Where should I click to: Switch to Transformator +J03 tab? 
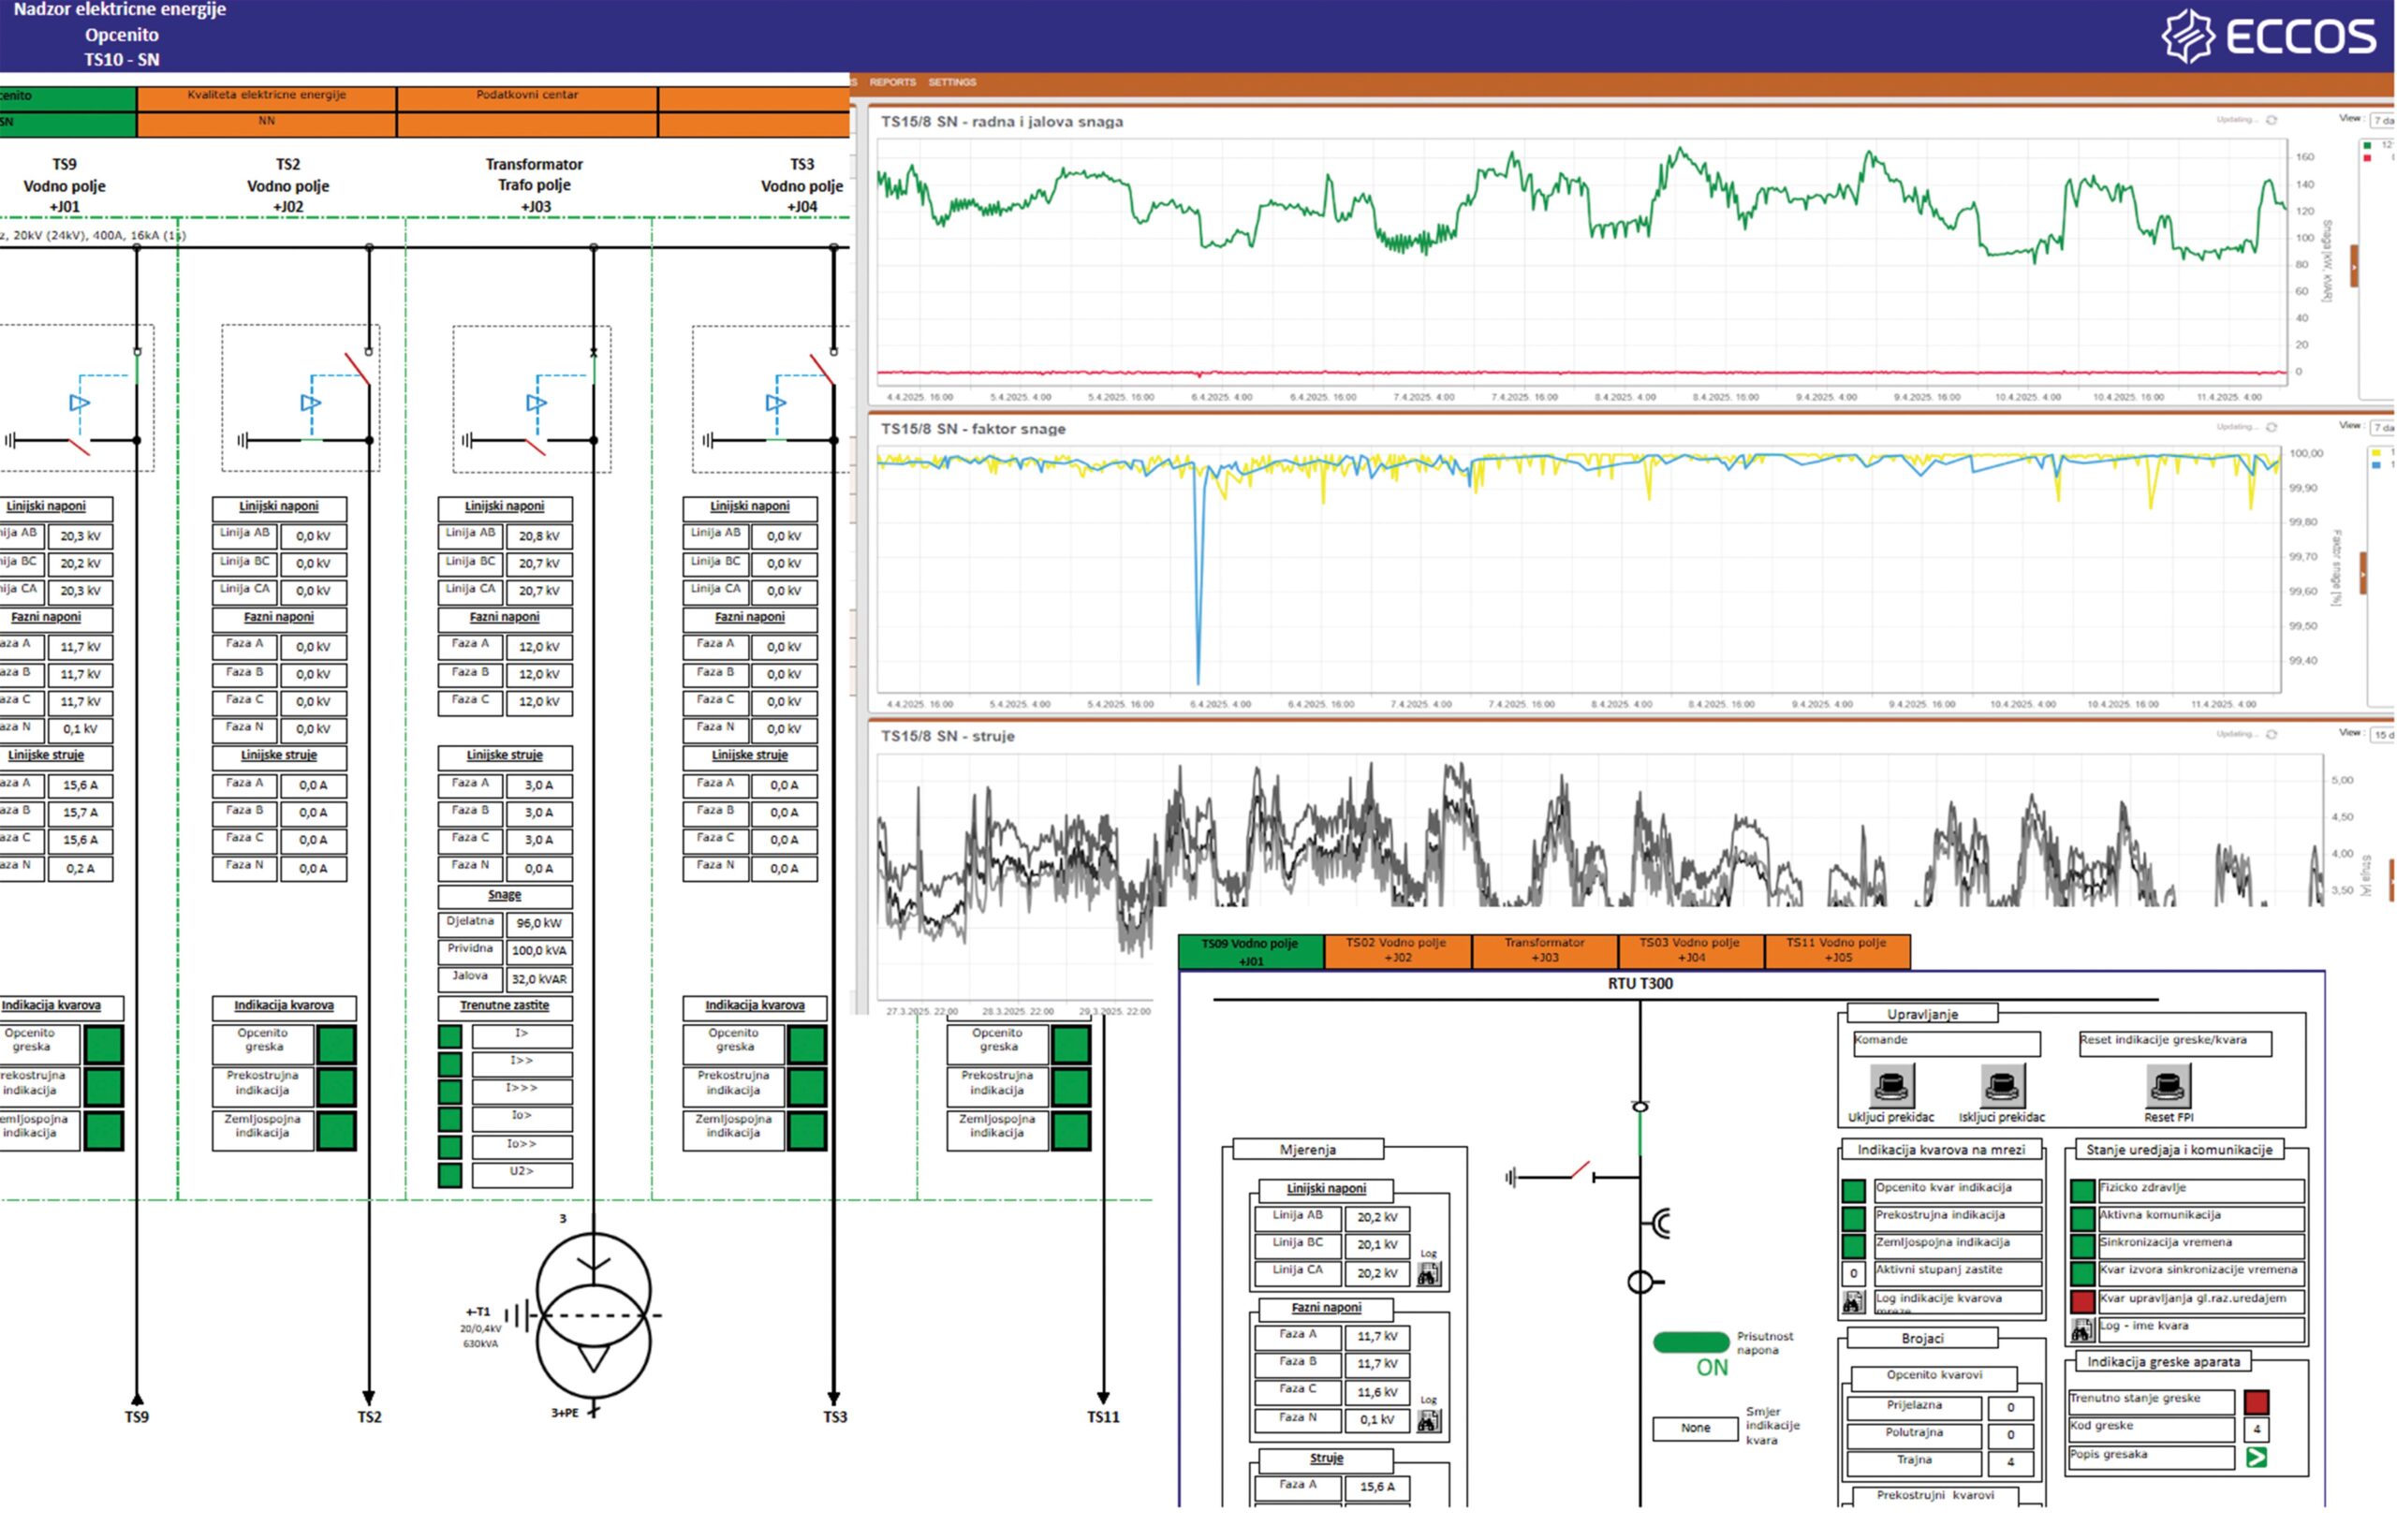[1544, 950]
